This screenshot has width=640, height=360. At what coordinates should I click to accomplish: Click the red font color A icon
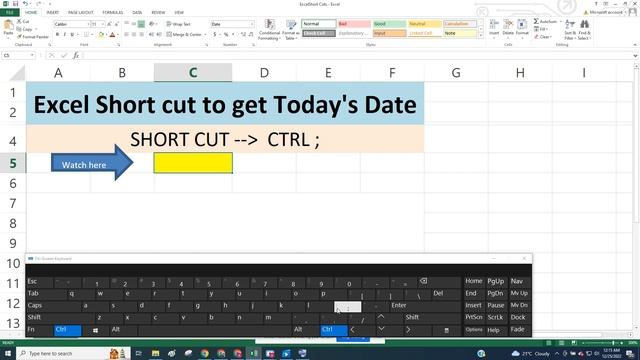[113, 35]
